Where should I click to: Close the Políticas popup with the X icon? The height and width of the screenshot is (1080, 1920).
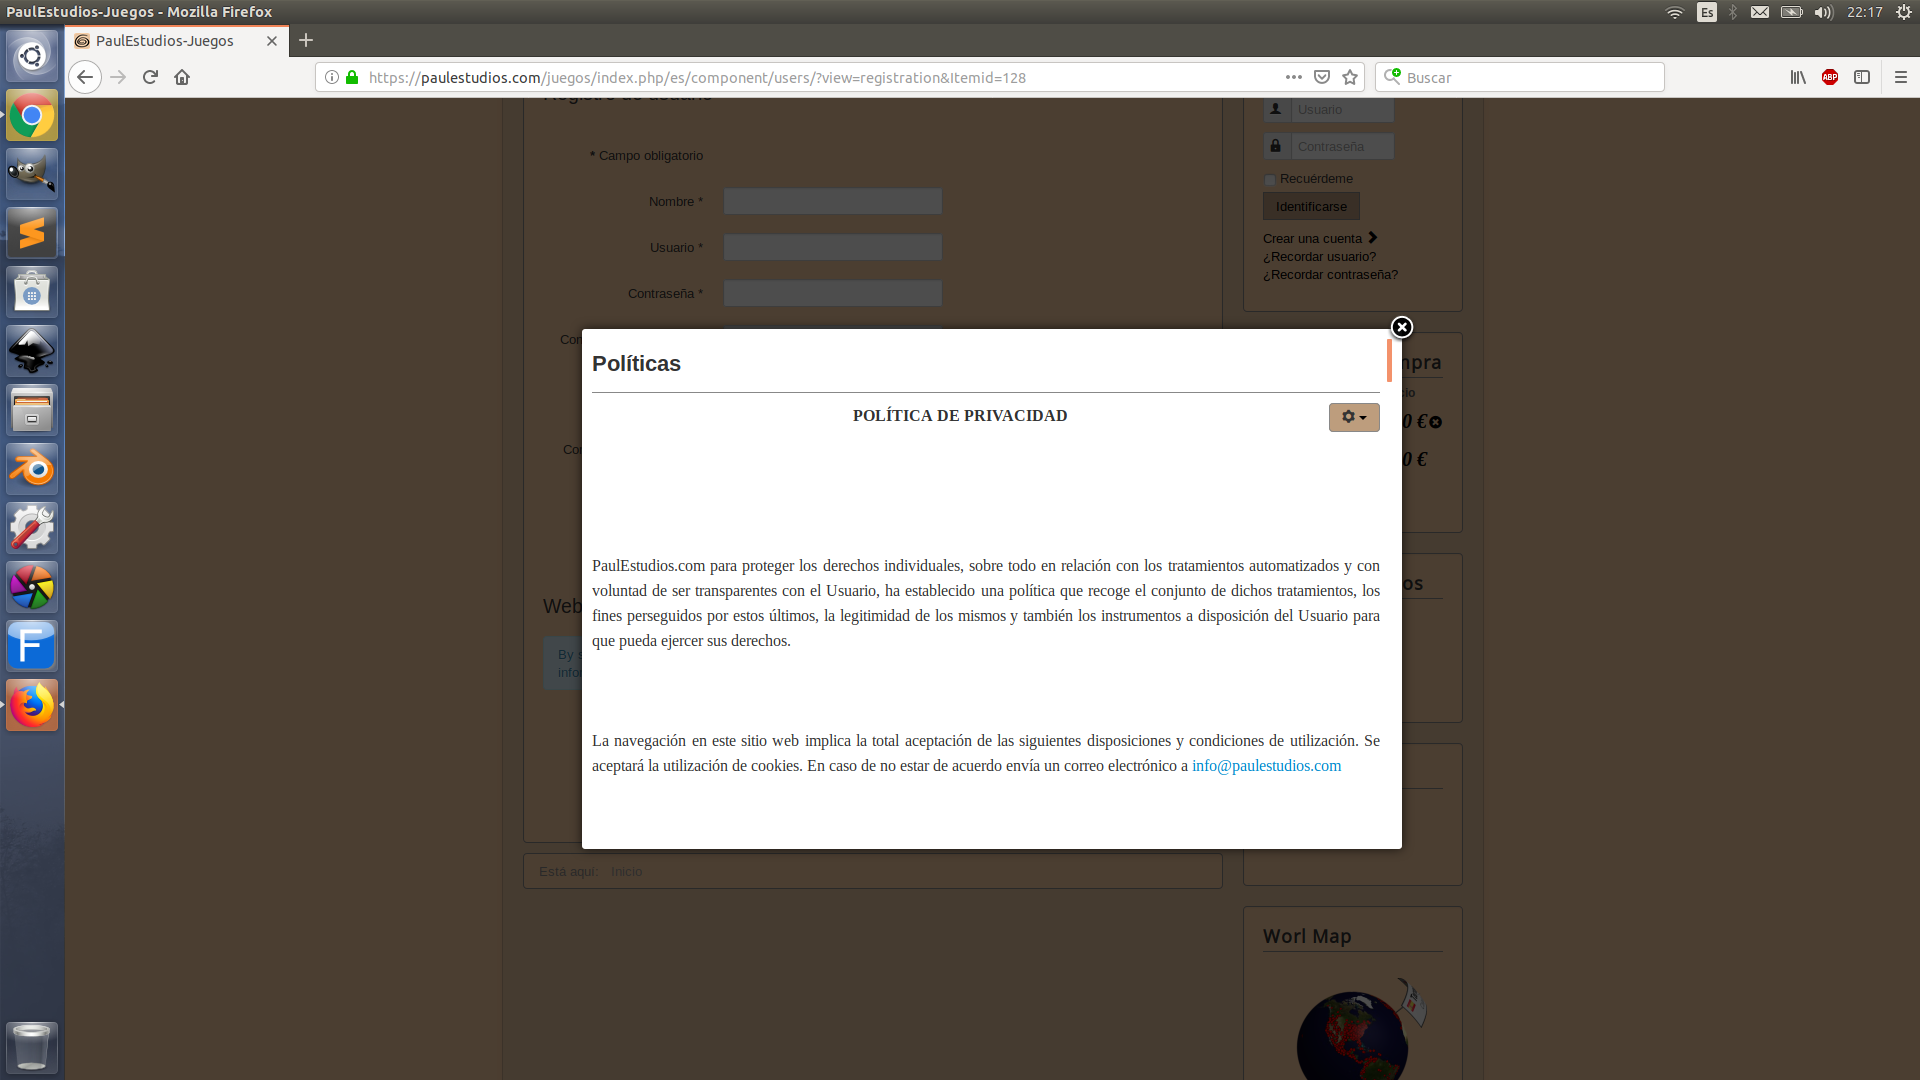[1401, 327]
